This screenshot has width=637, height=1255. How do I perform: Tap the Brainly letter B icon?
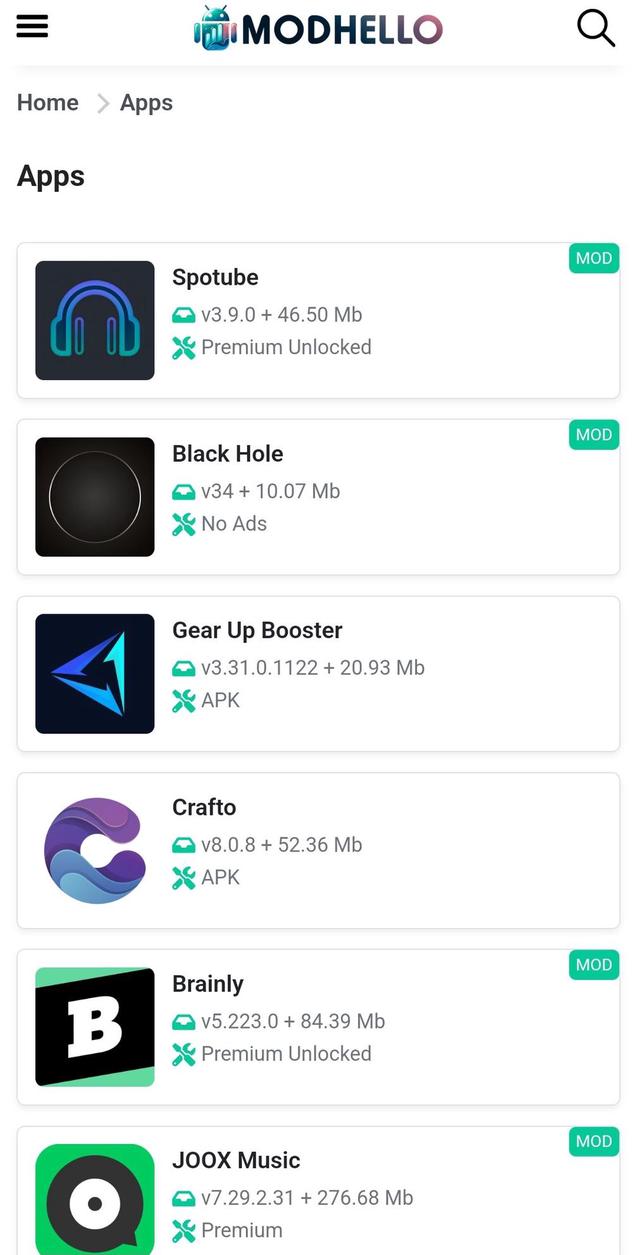pyautogui.click(x=94, y=1027)
